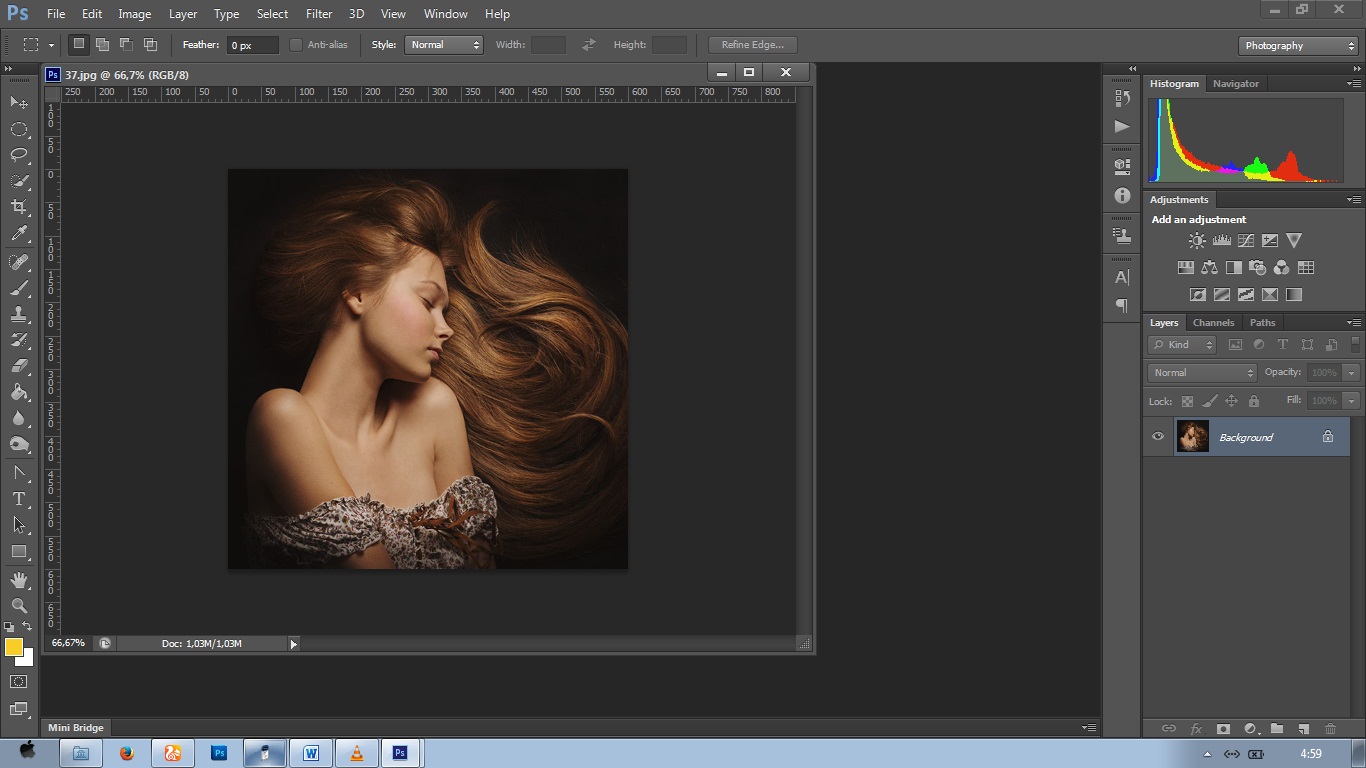Click the Refine Edge button

tap(752, 45)
